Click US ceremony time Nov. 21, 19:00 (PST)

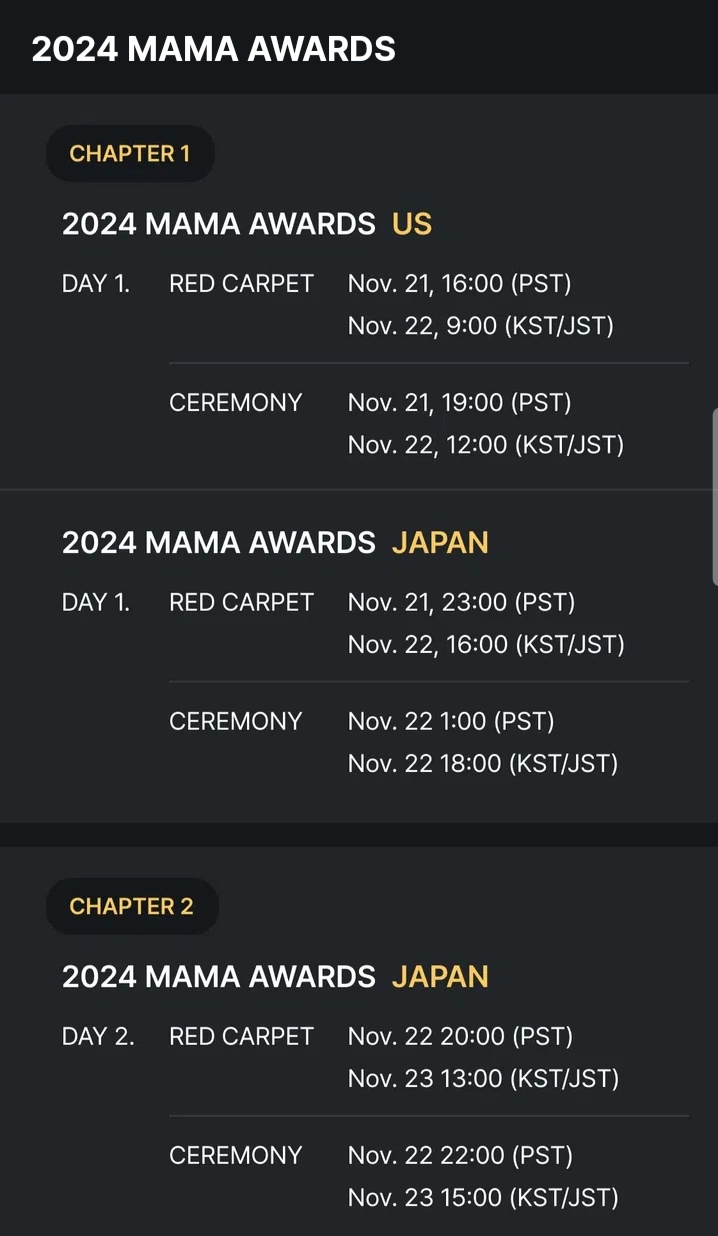click(459, 403)
